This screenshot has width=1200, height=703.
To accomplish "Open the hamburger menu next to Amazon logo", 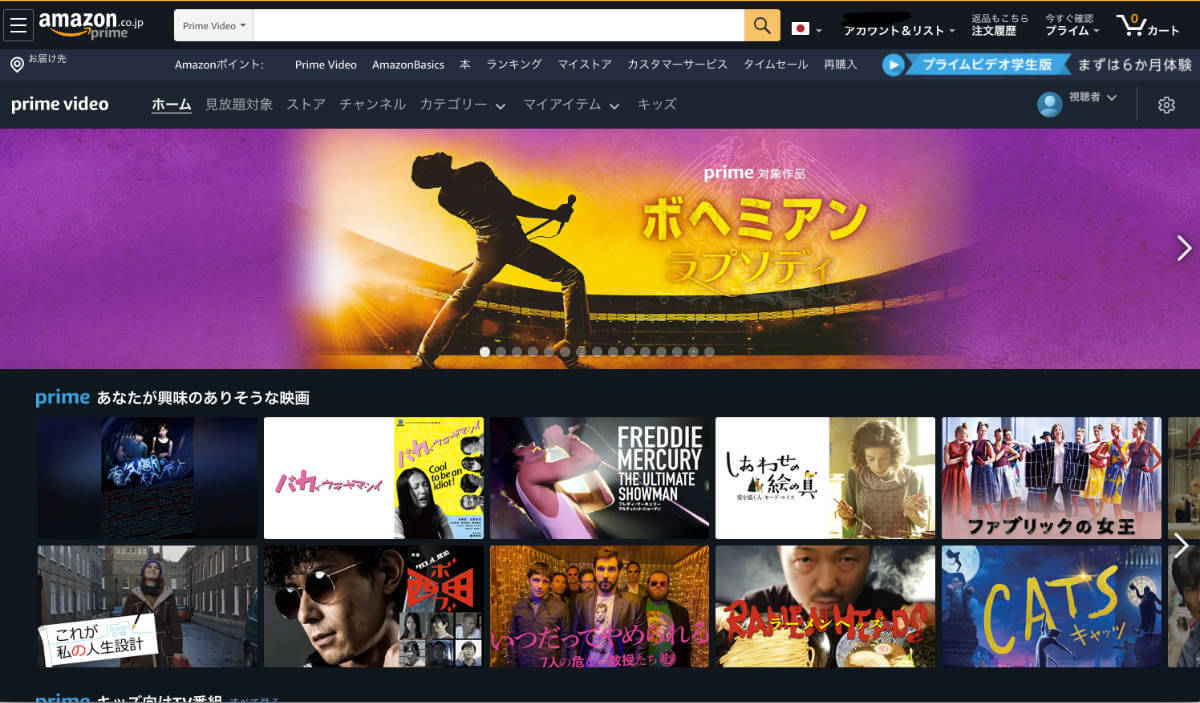I will [x=18, y=24].
